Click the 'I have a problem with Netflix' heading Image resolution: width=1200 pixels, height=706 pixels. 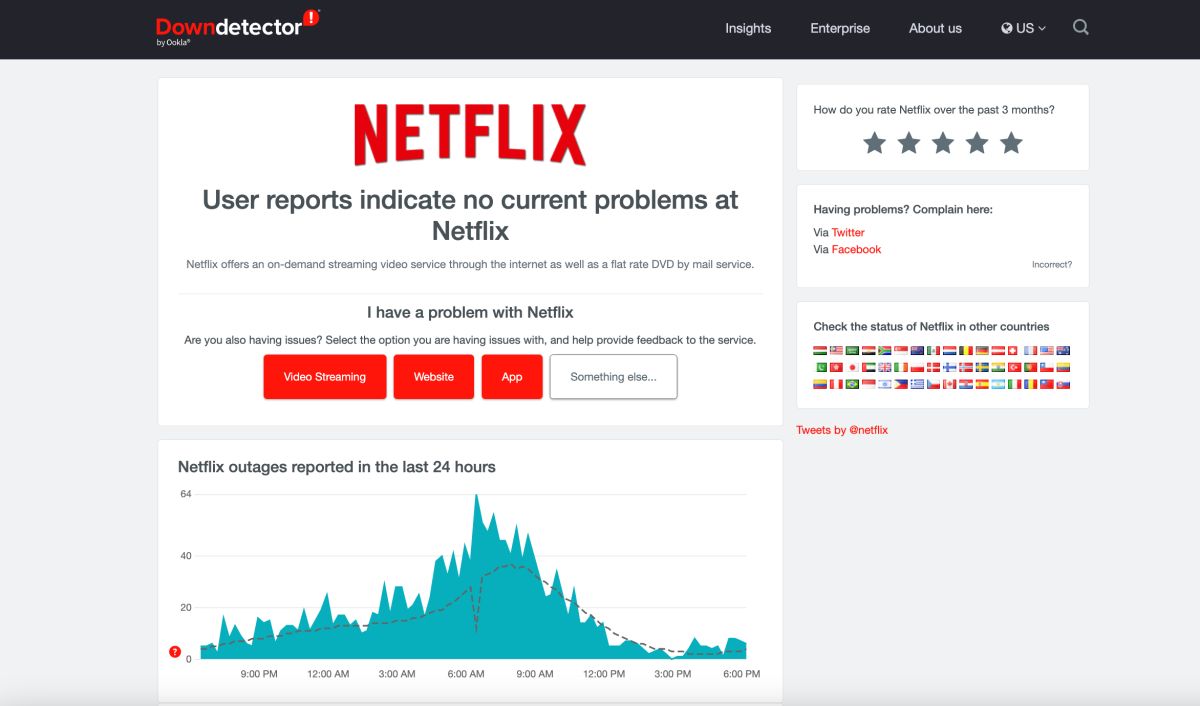pyautogui.click(x=470, y=312)
